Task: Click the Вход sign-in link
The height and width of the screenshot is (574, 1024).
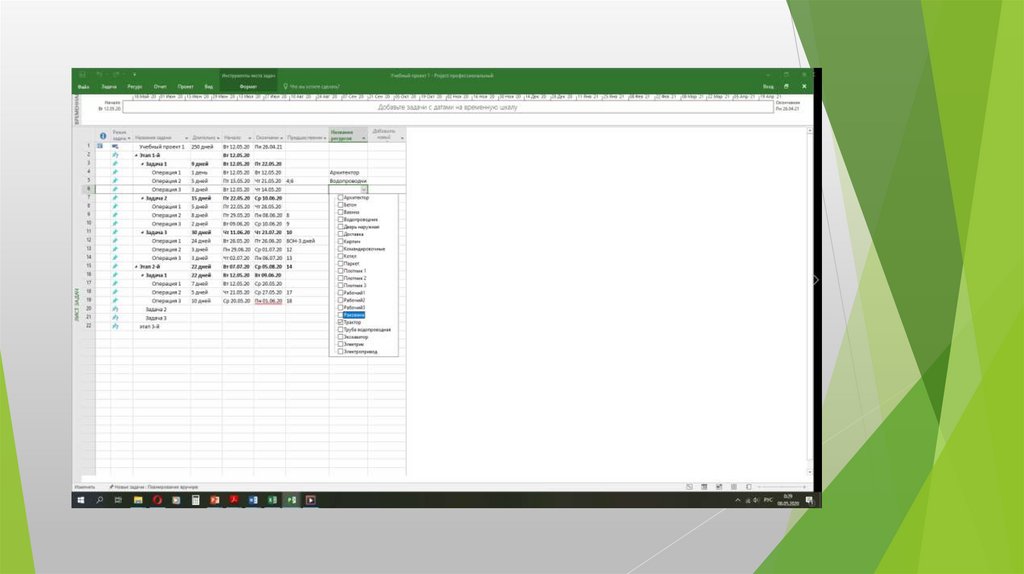Action: pyautogui.click(x=768, y=86)
